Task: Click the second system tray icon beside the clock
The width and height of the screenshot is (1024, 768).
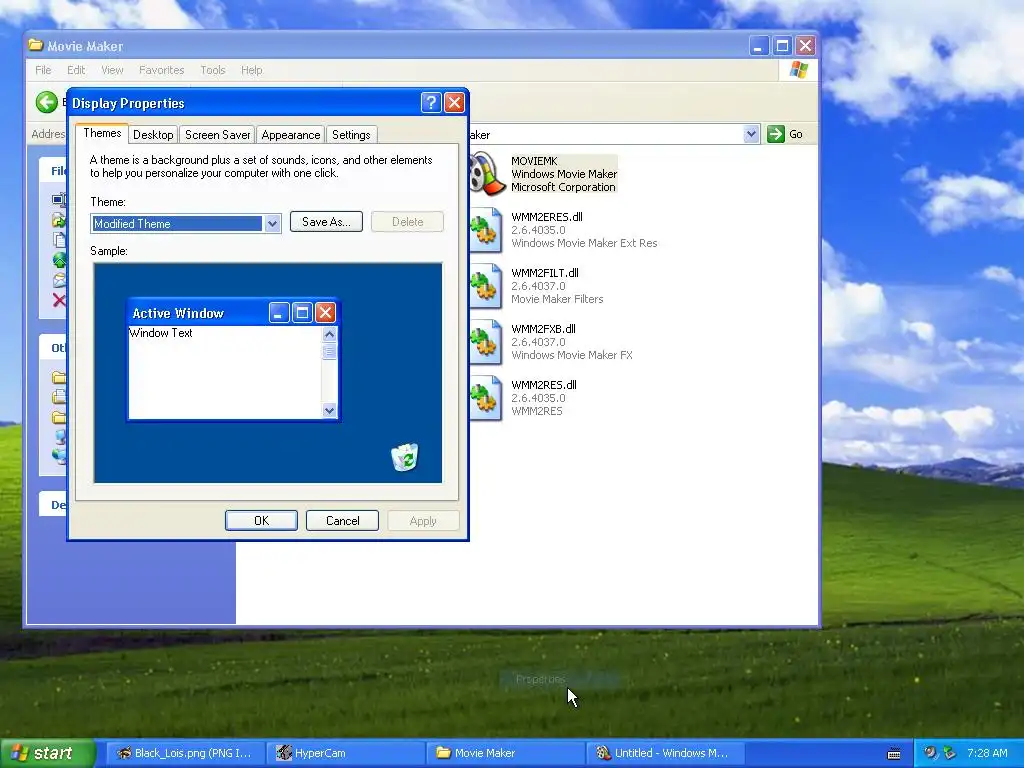Action: tap(949, 752)
